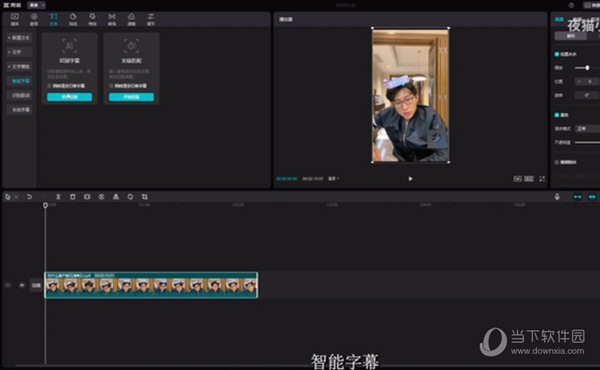Click the aspect ratio icon in player controls
The width and height of the screenshot is (600, 370).
point(517,179)
